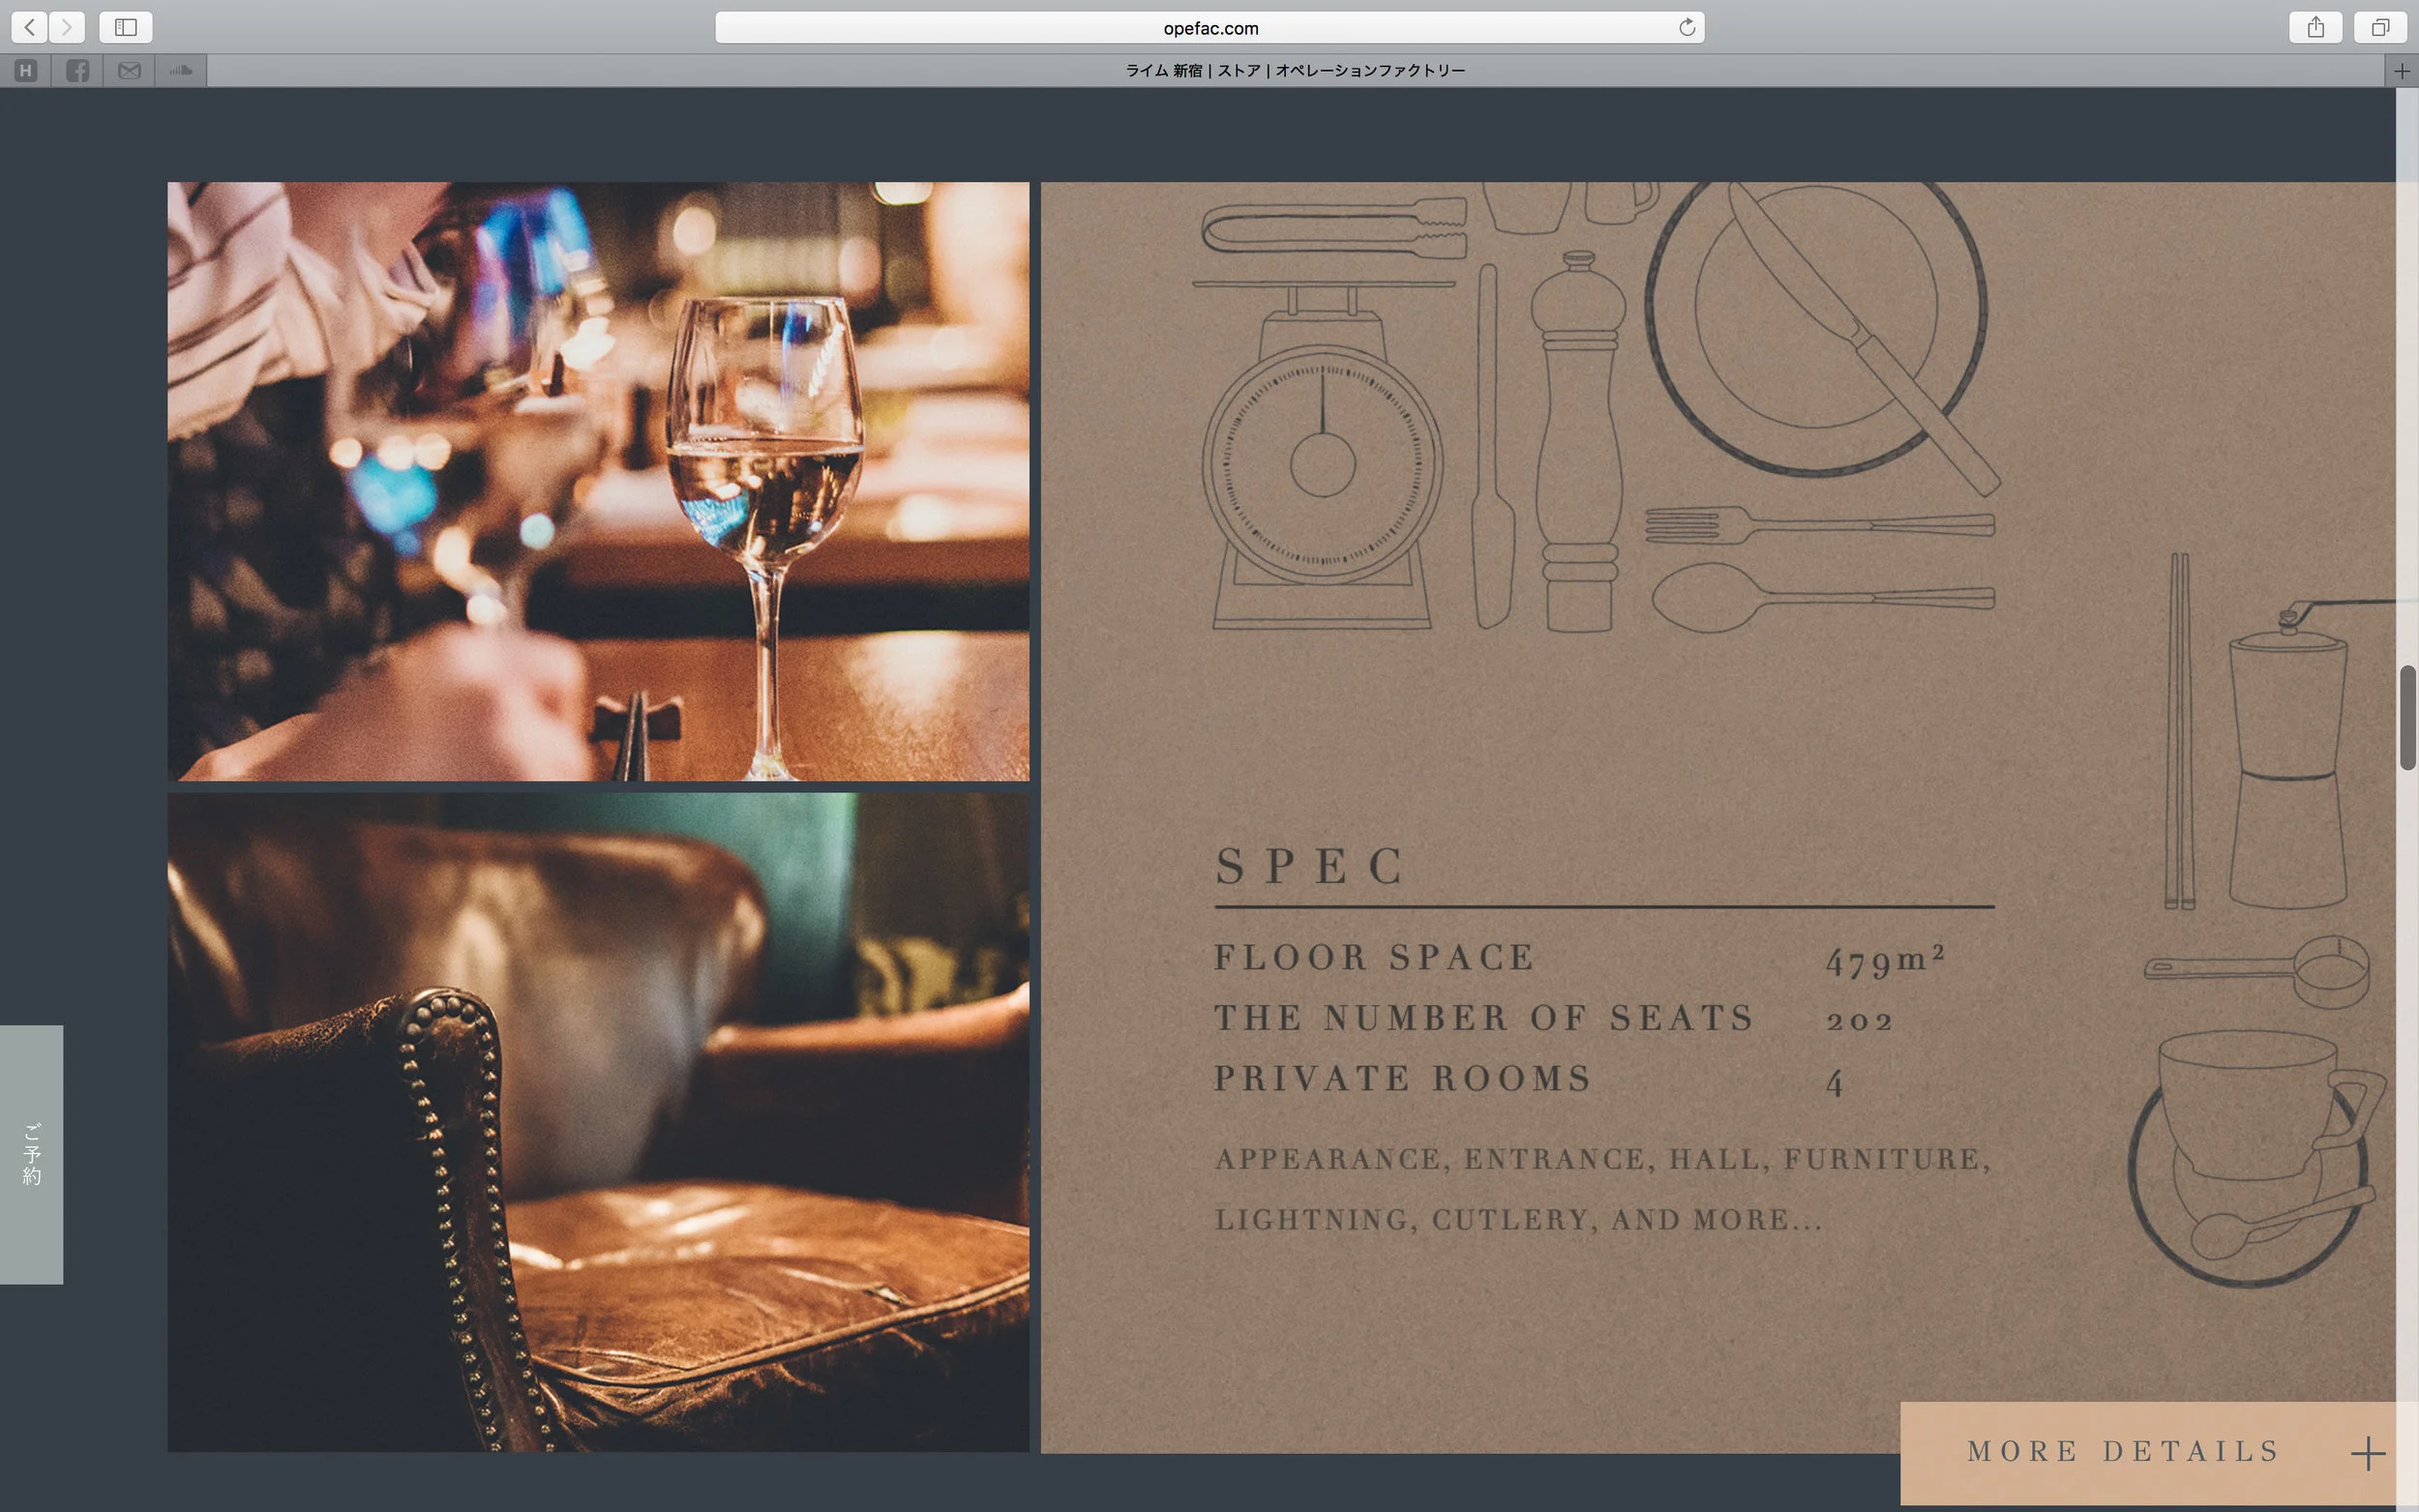Go back to the previous page
2419x1512 pixels.
(30, 27)
